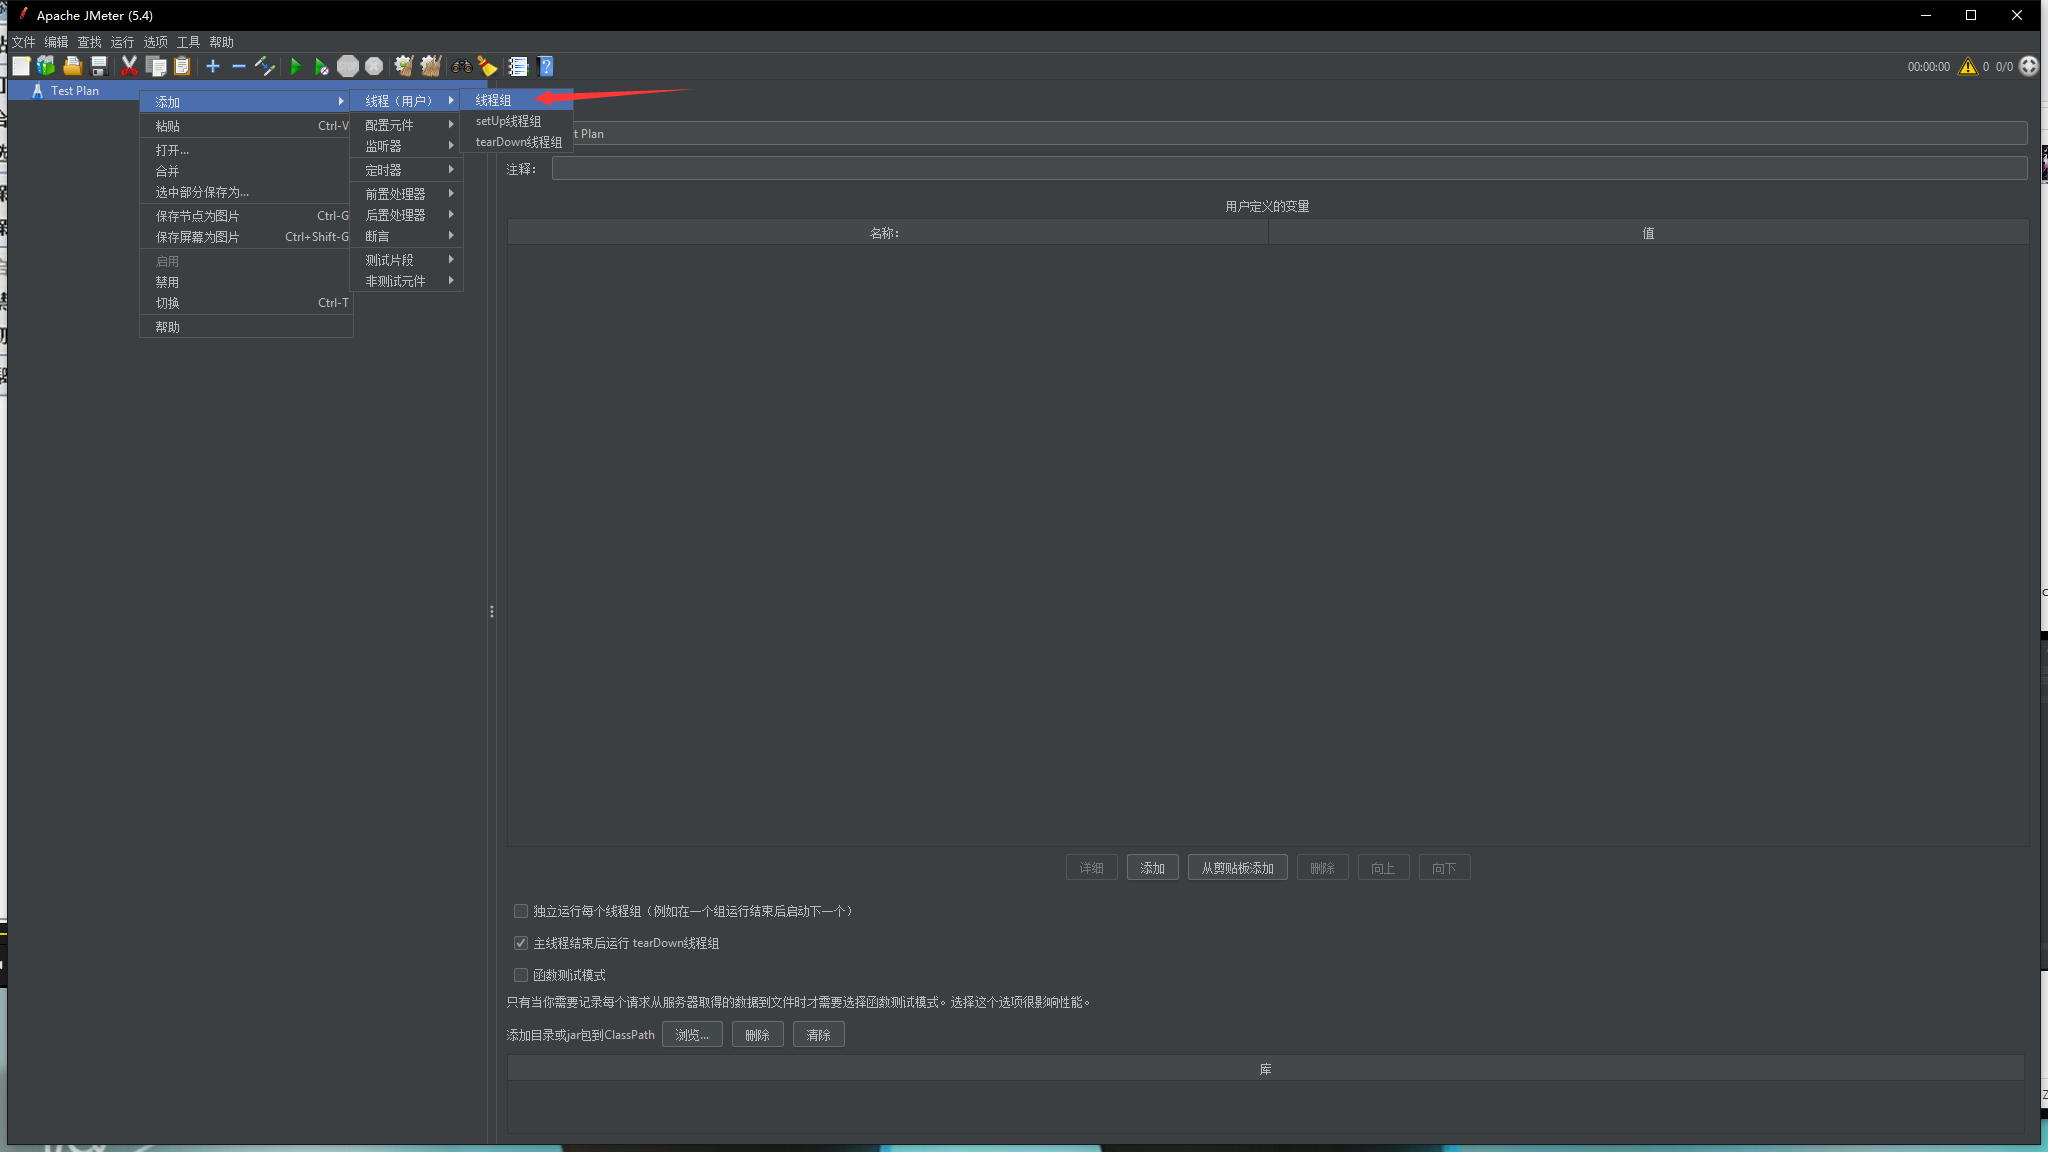Click the 浏览... button for ClassPath
Image resolution: width=2048 pixels, height=1152 pixels.
pyautogui.click(x=691, y=1035)
